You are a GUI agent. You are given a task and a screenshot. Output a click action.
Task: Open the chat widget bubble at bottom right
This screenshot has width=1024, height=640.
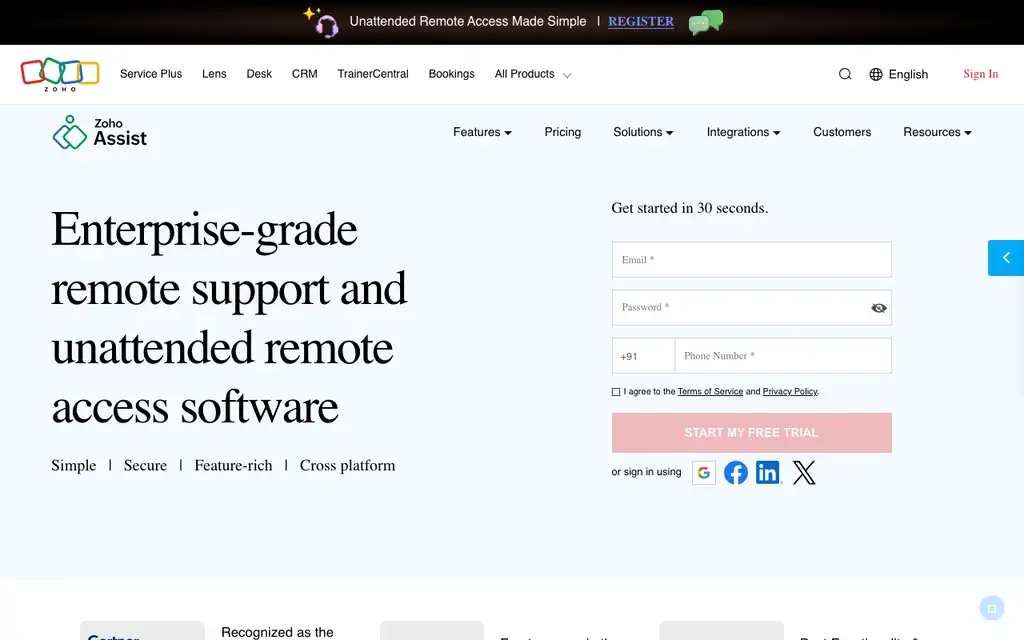click(x=991, y=609)
